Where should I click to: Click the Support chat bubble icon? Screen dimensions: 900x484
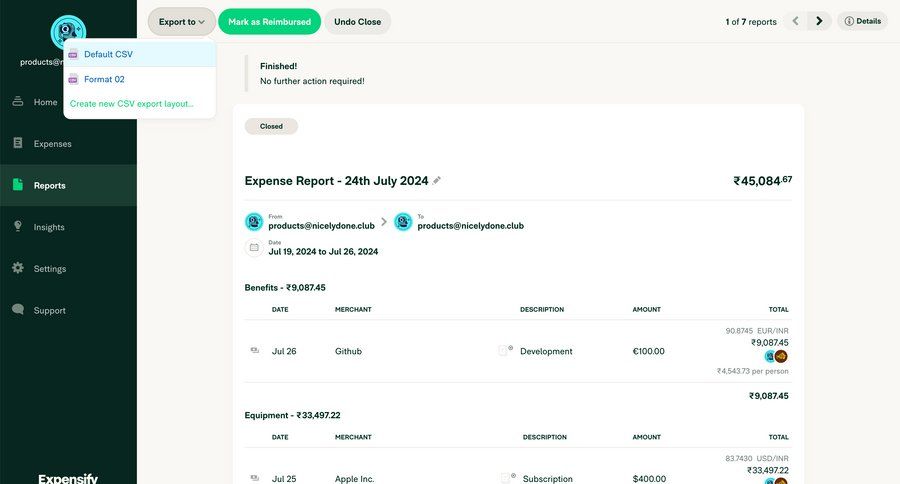coord(18,309)
